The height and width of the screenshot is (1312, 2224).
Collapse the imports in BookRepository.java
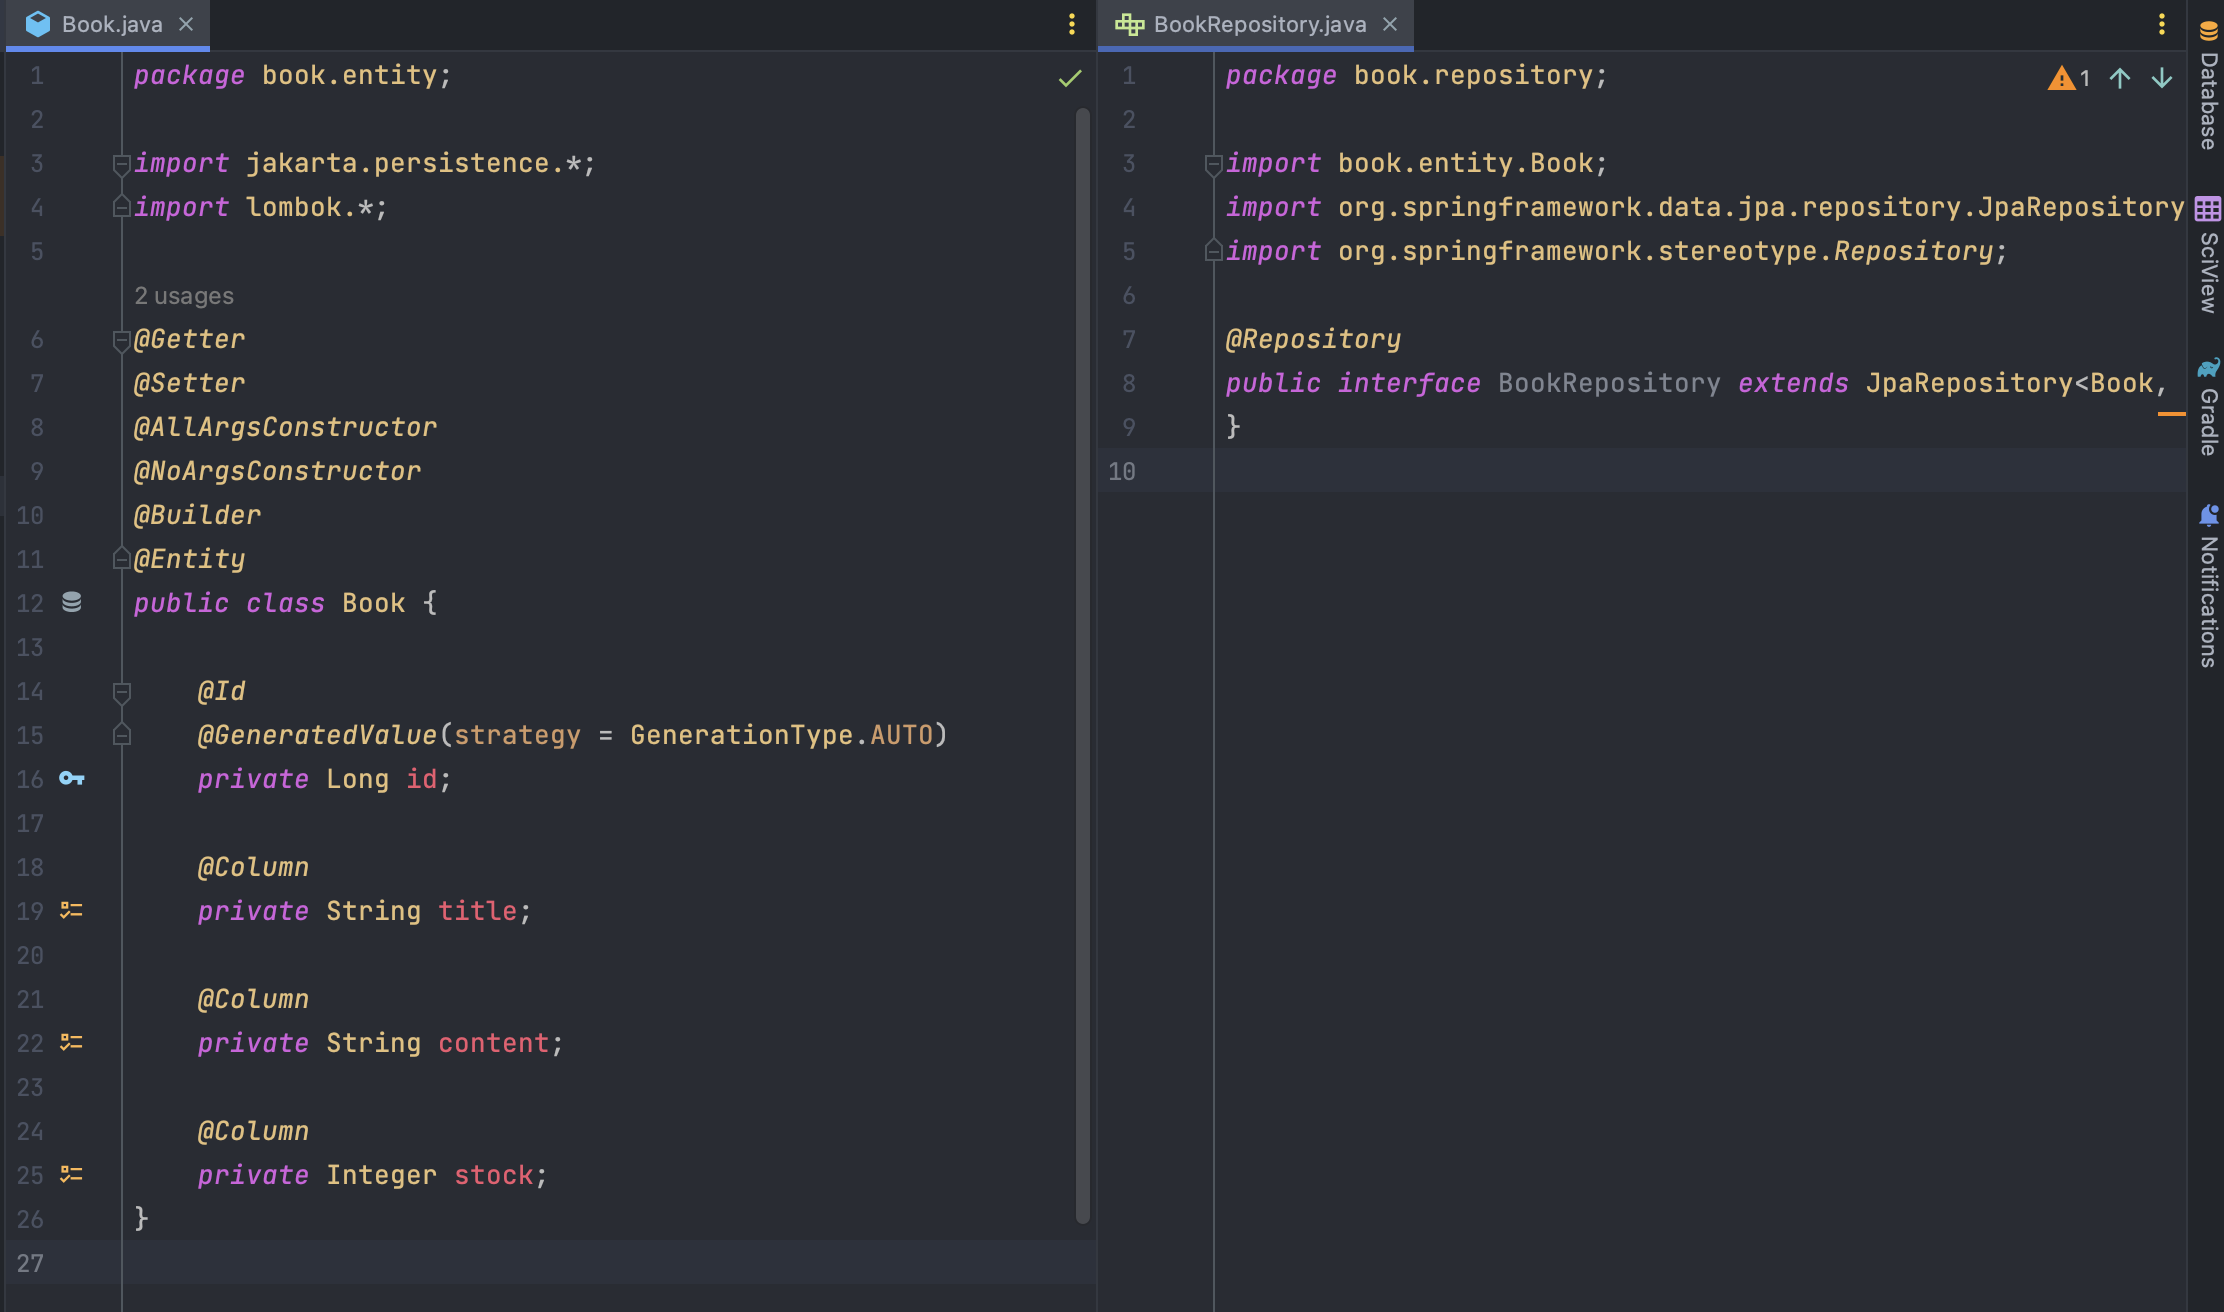click(1213, 163)
